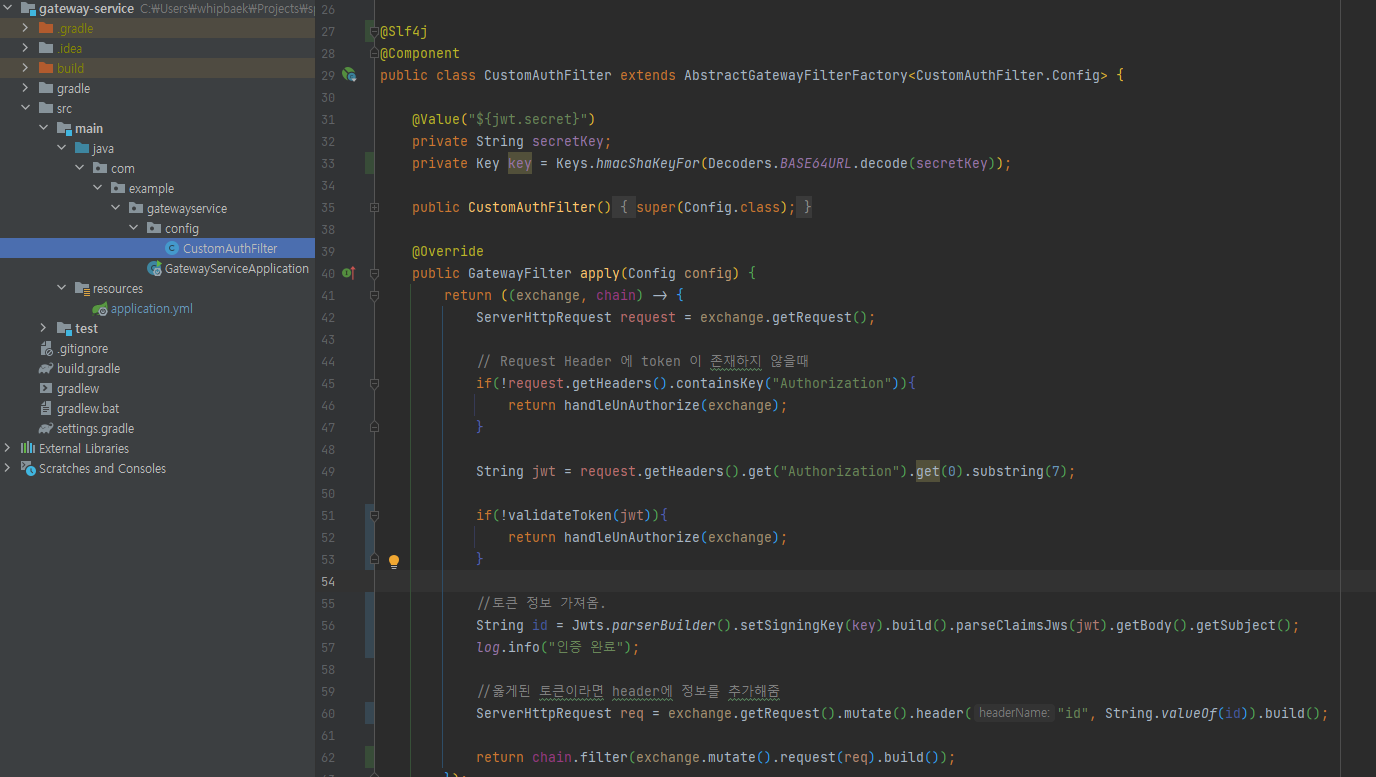Expand the test folder

[44, 328]
